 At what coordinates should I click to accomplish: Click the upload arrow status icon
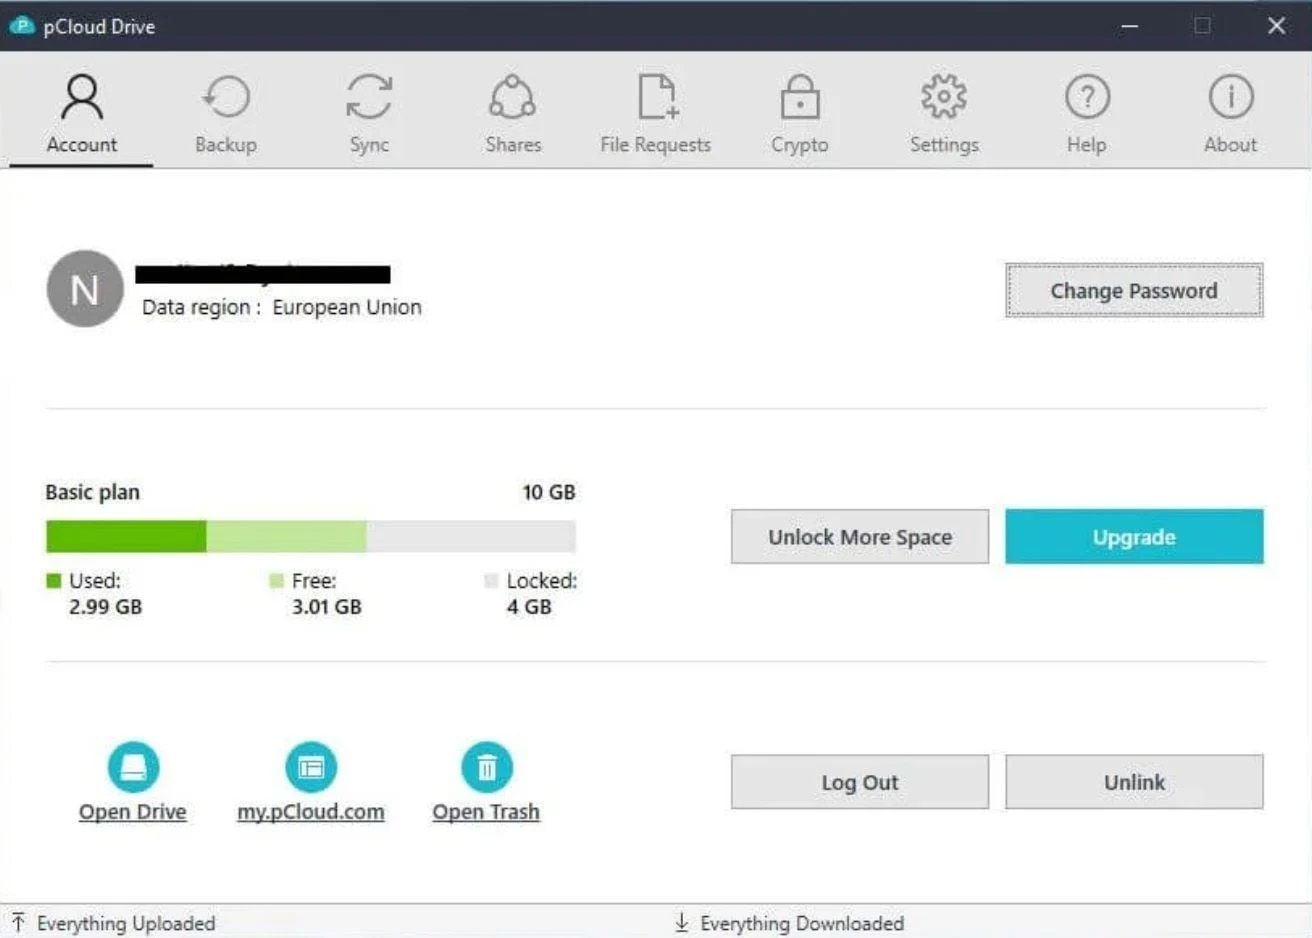tap(18, 922)
